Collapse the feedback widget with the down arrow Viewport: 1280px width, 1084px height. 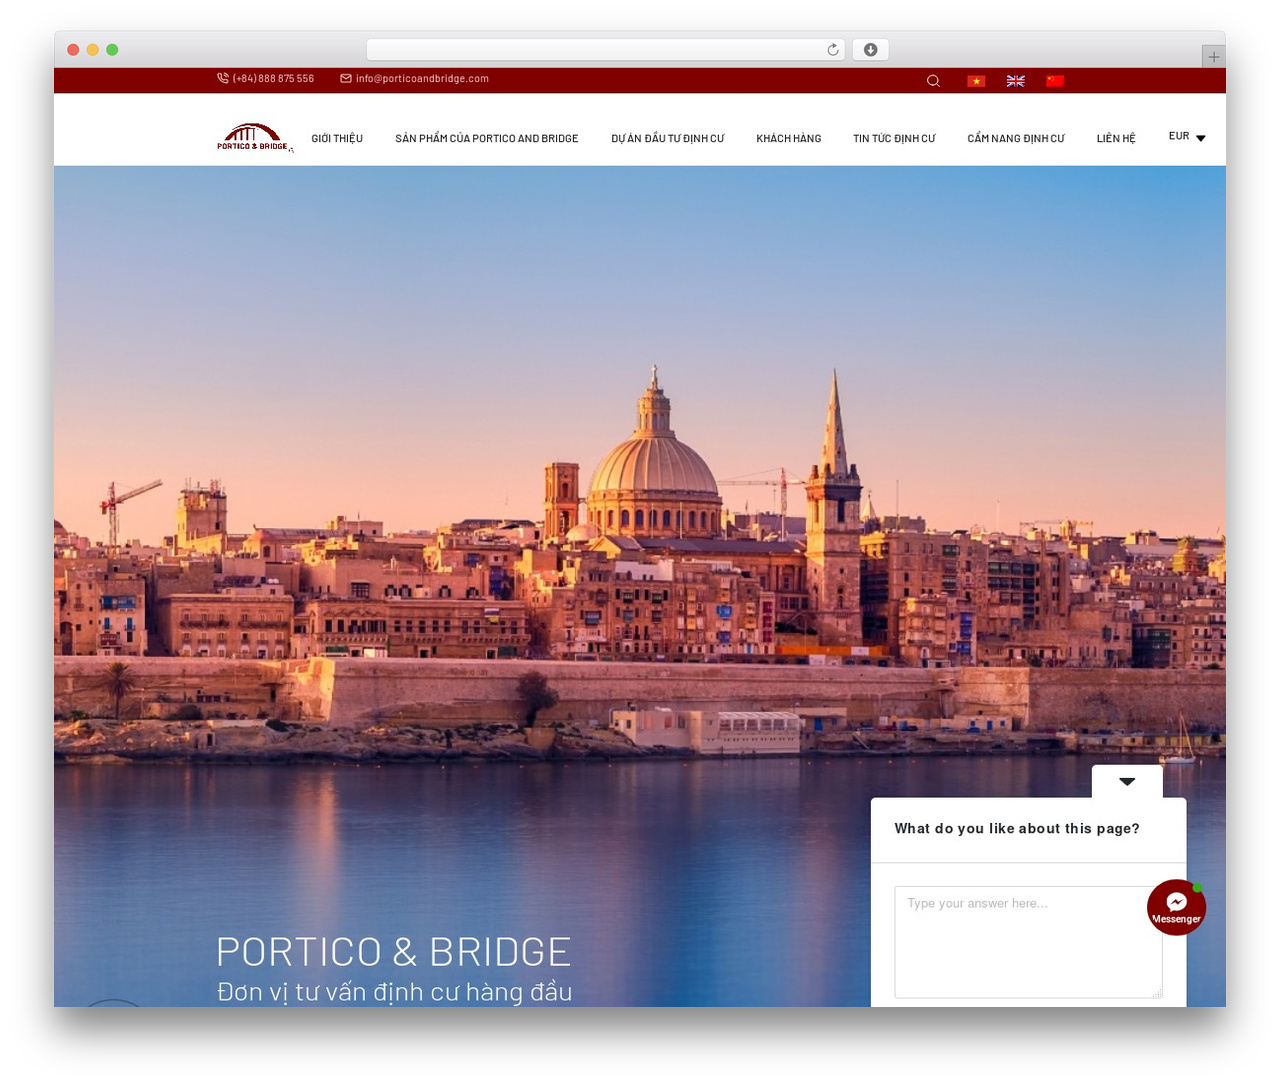tap(1127, 782)
